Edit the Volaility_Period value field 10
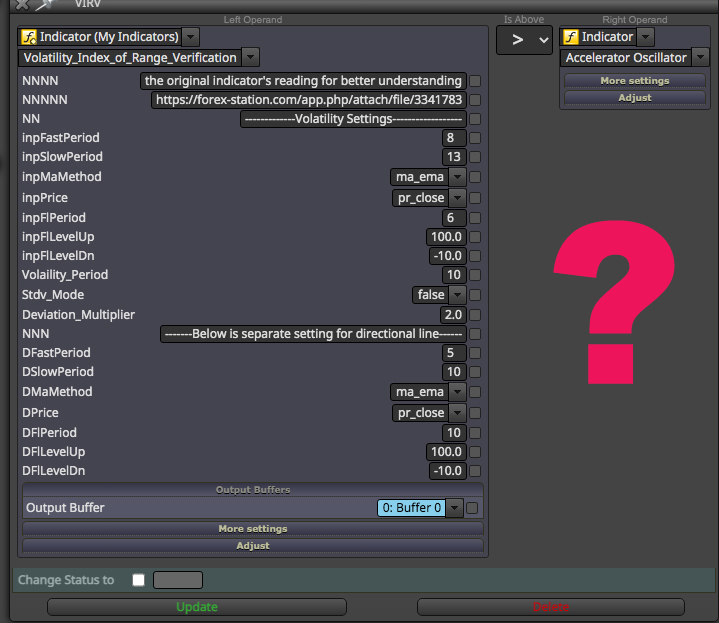Screen dimensions: 719x623 [454, 275]
